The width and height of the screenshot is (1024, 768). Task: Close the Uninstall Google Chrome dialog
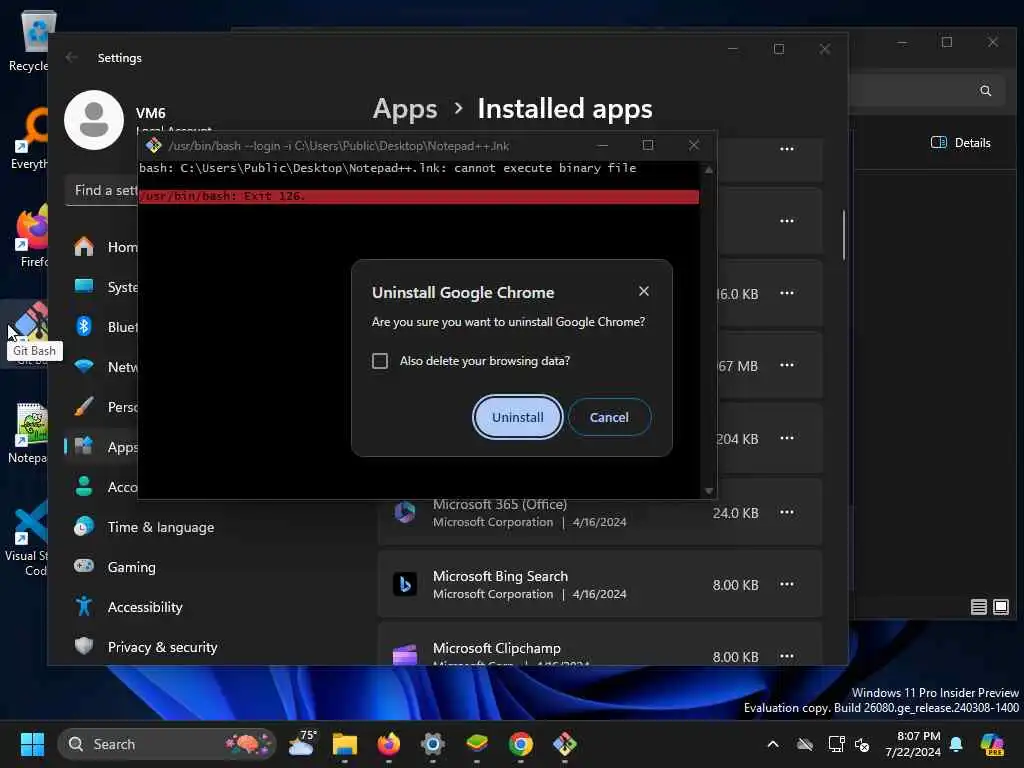[643, 291]
